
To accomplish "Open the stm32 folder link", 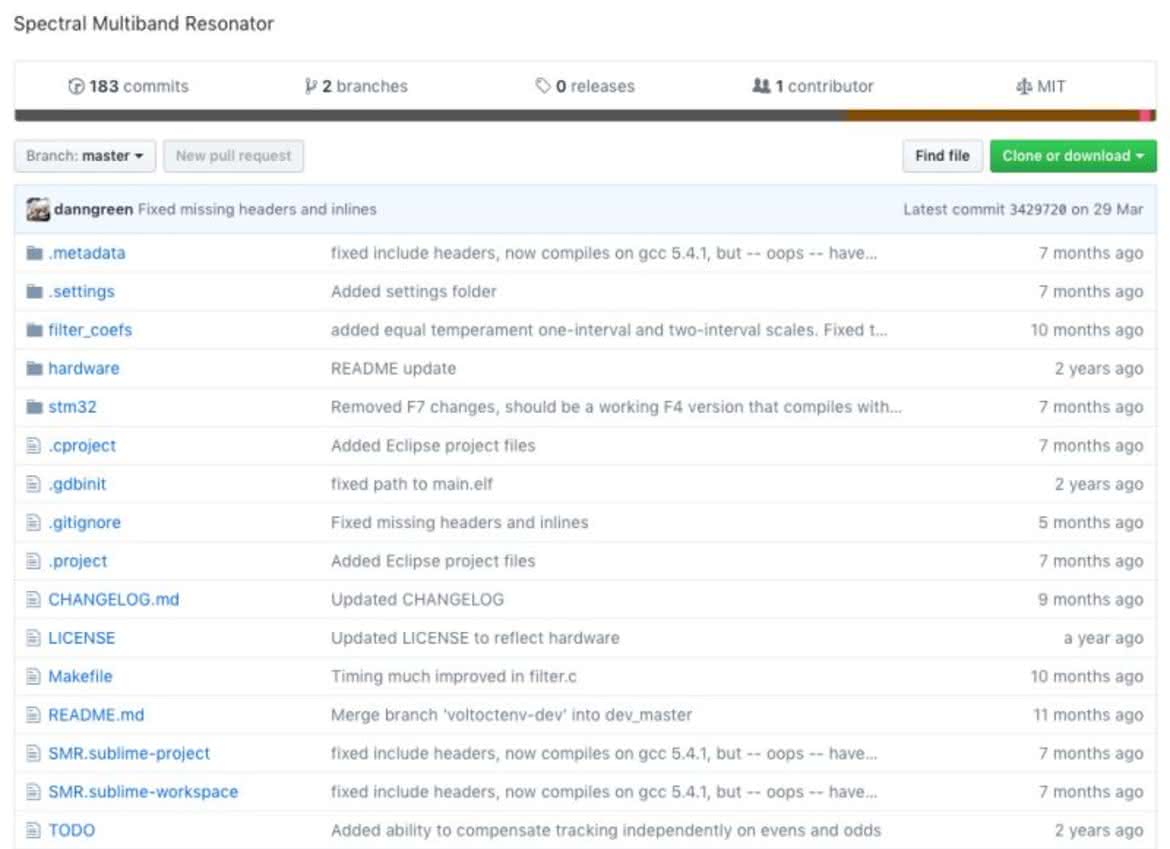I will click(72, 407).
